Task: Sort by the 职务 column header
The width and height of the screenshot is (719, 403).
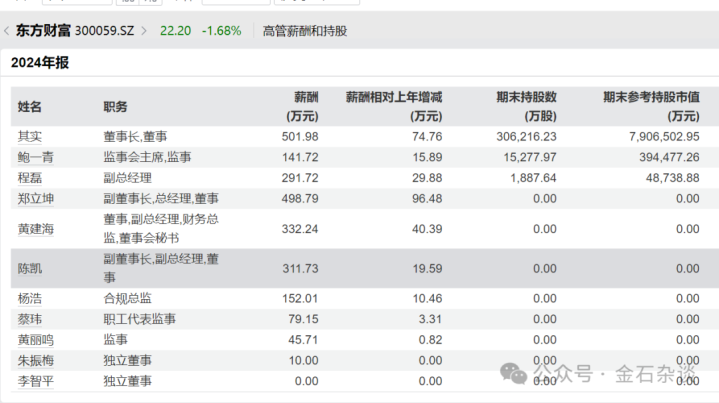Action: pyautogui.click(x=115, y=107)
